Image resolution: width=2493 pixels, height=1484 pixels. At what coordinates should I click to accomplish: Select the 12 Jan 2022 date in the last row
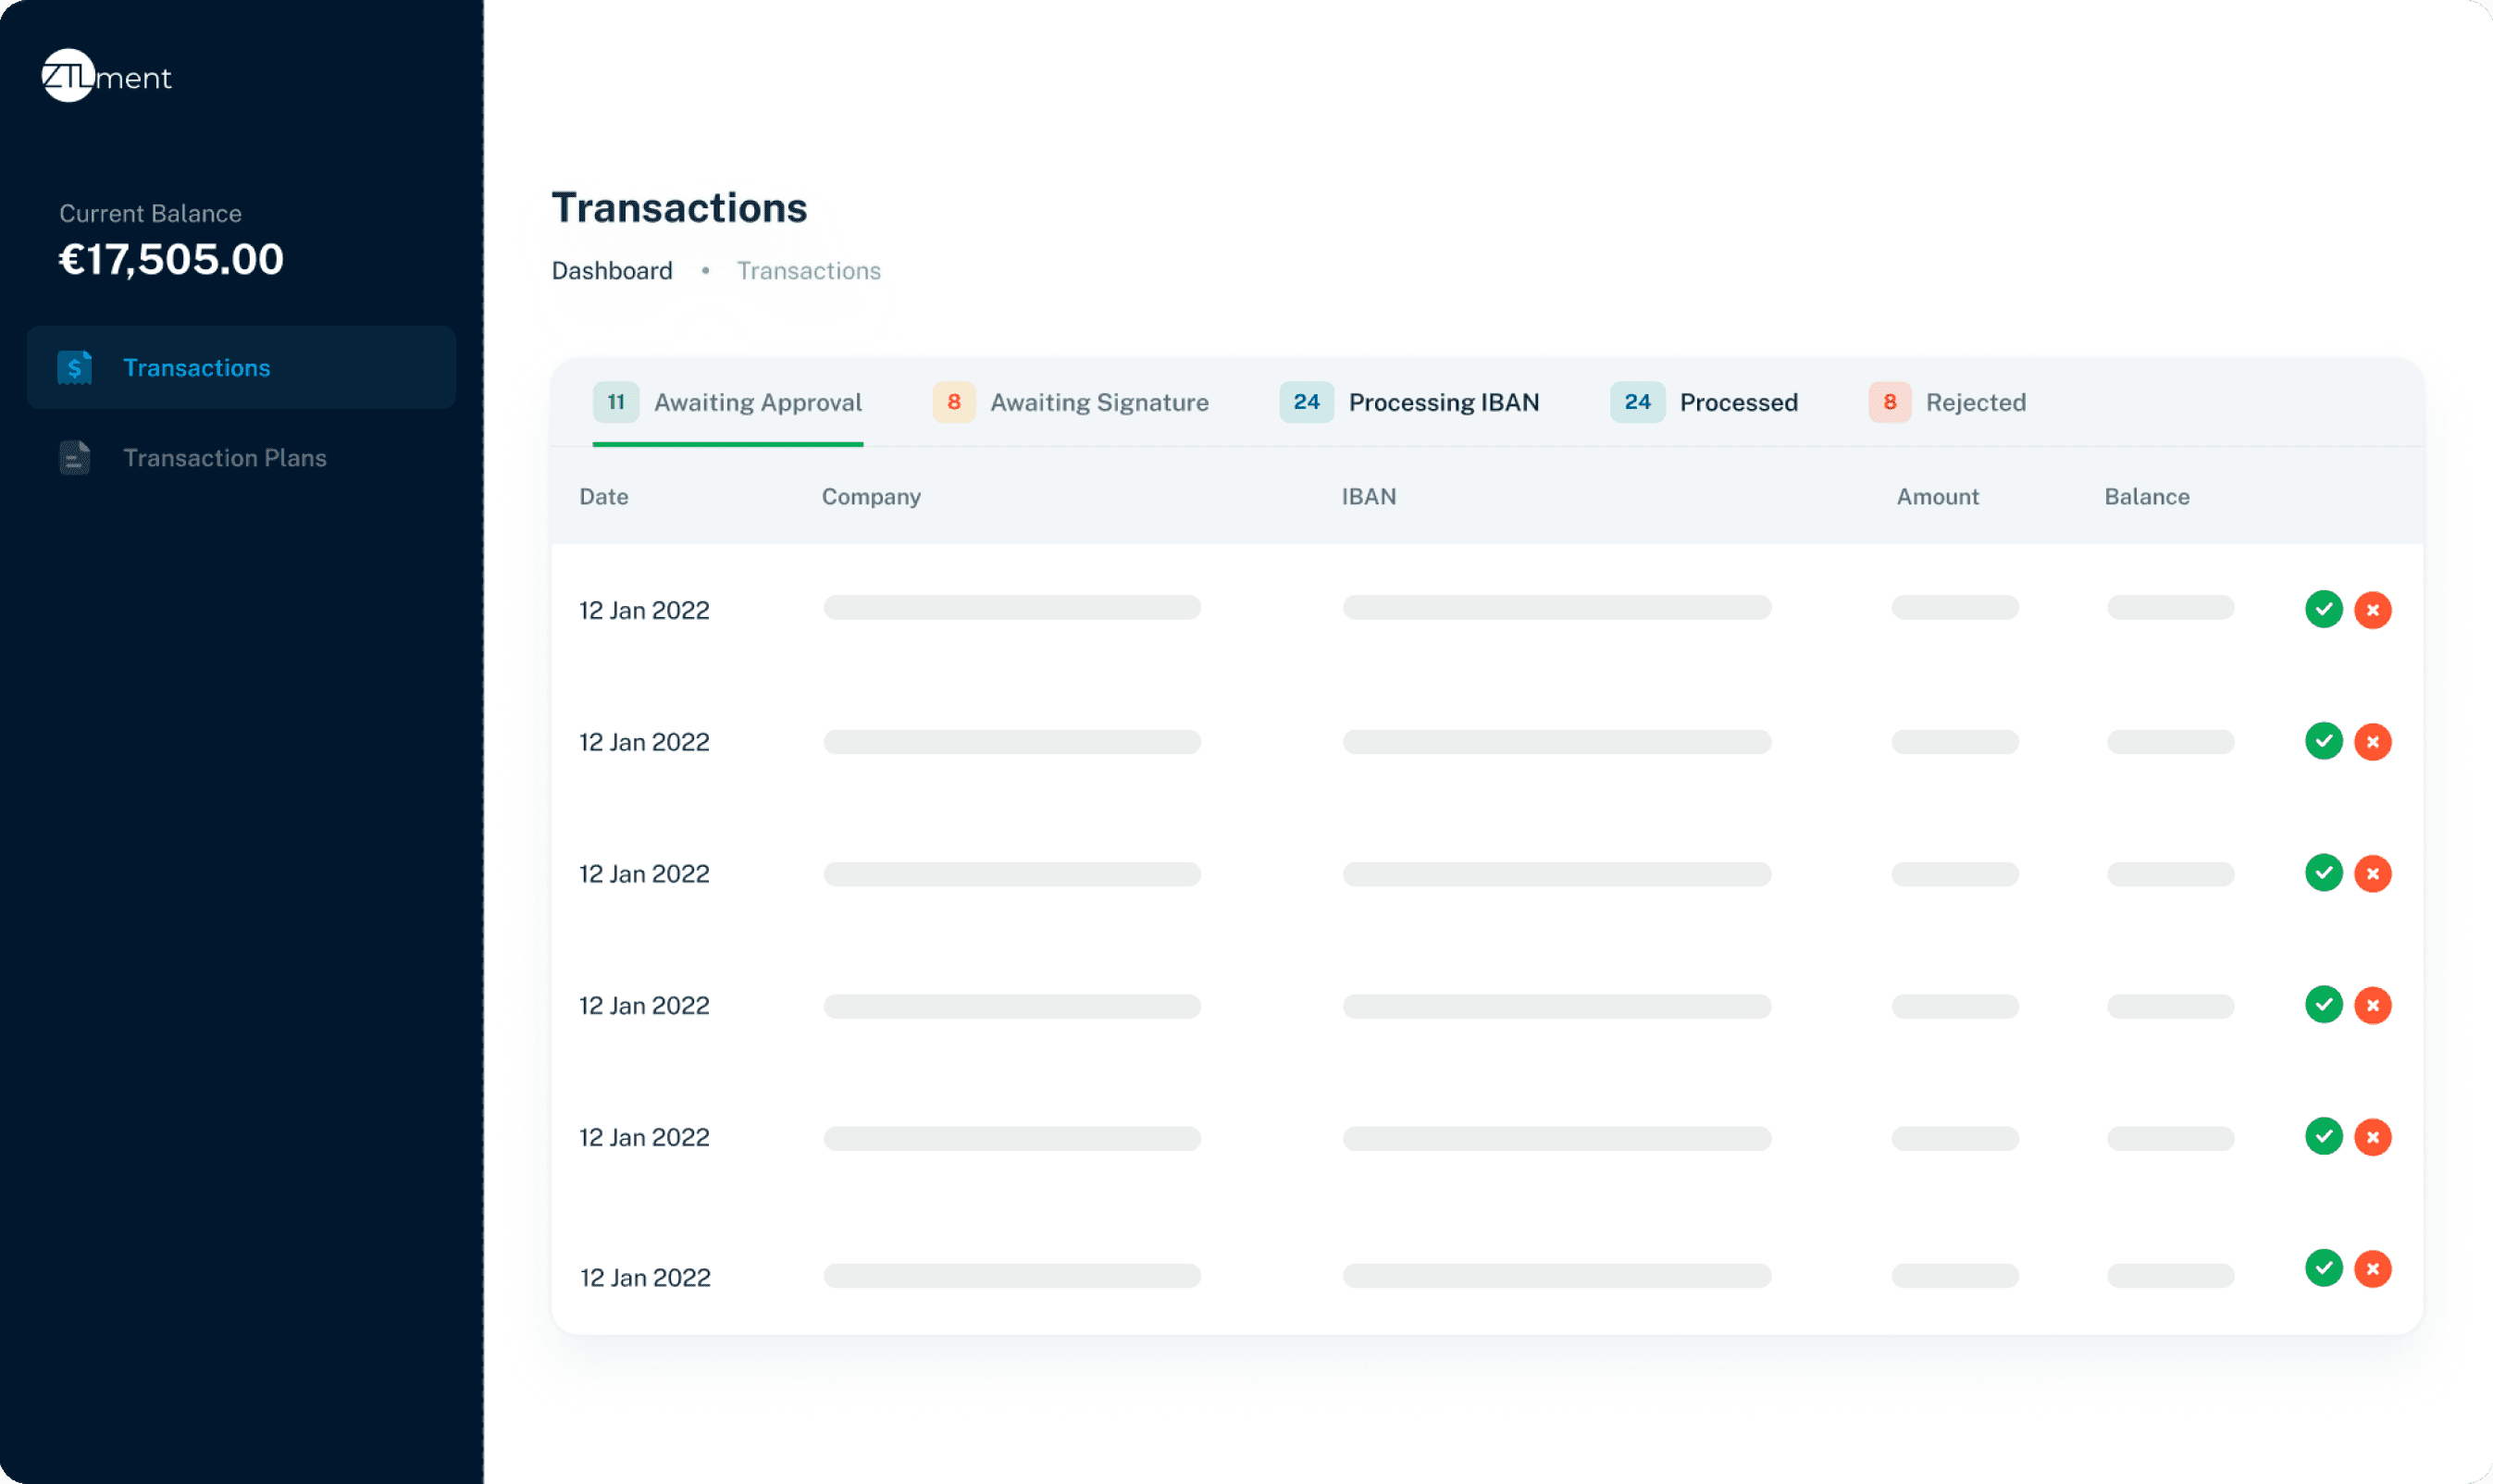(645, 1277)
